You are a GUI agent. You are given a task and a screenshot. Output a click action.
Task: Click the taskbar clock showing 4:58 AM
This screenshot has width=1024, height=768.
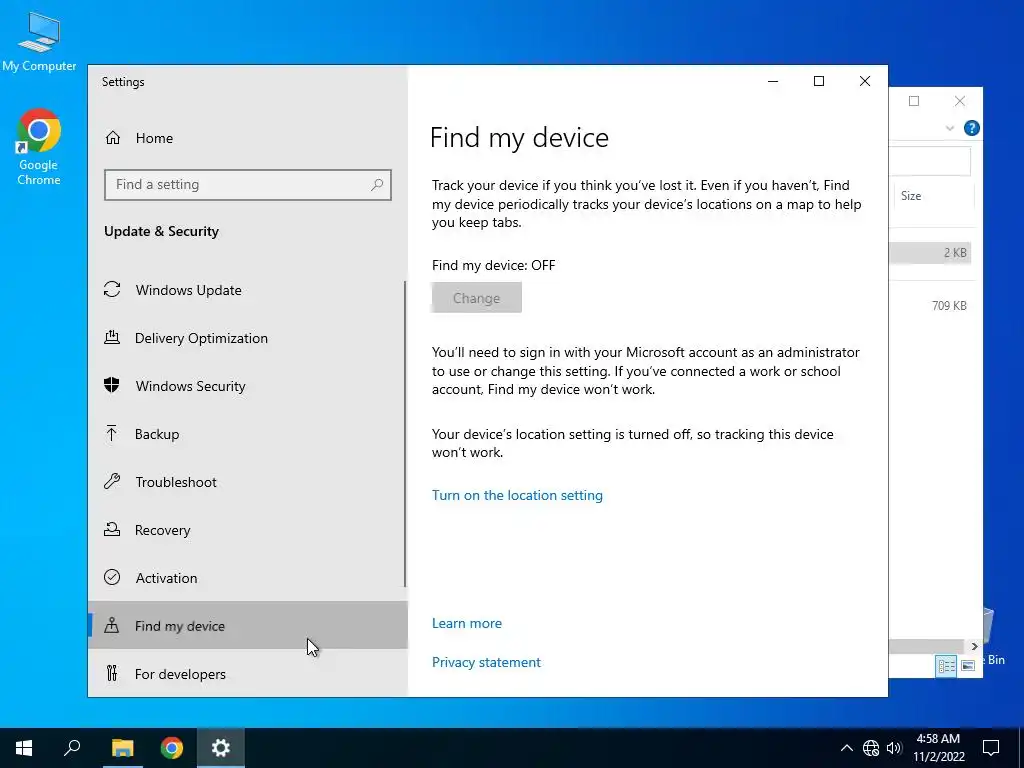(938, 748)
